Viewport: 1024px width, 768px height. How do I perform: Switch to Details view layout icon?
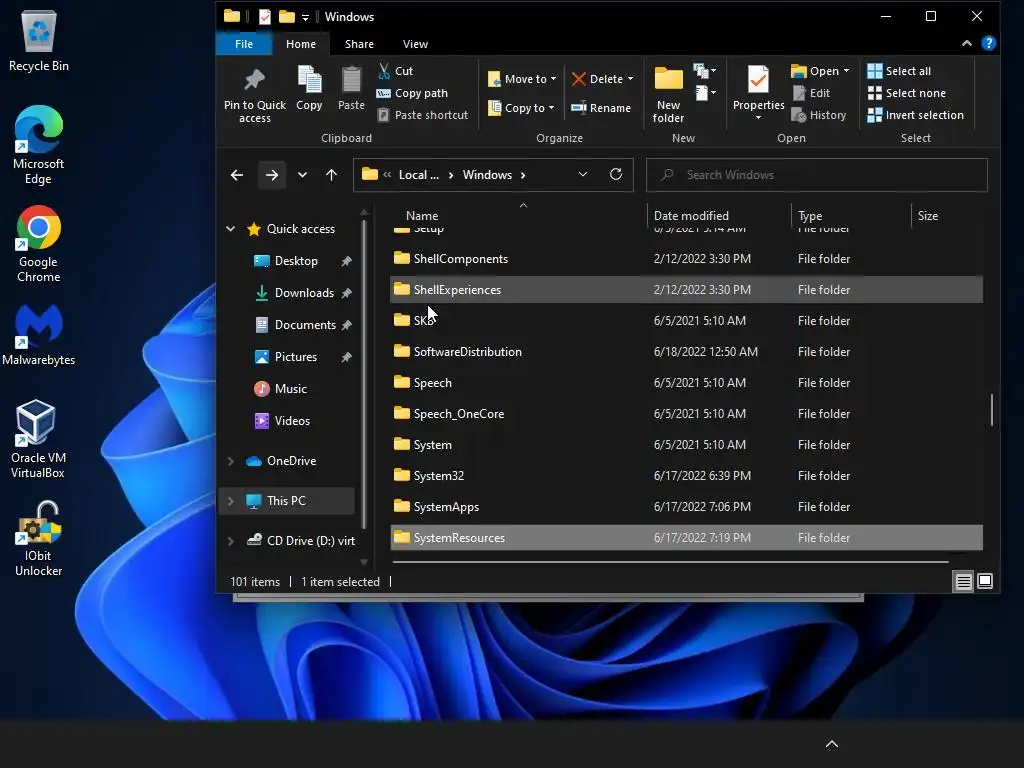(x=963, y=581)
